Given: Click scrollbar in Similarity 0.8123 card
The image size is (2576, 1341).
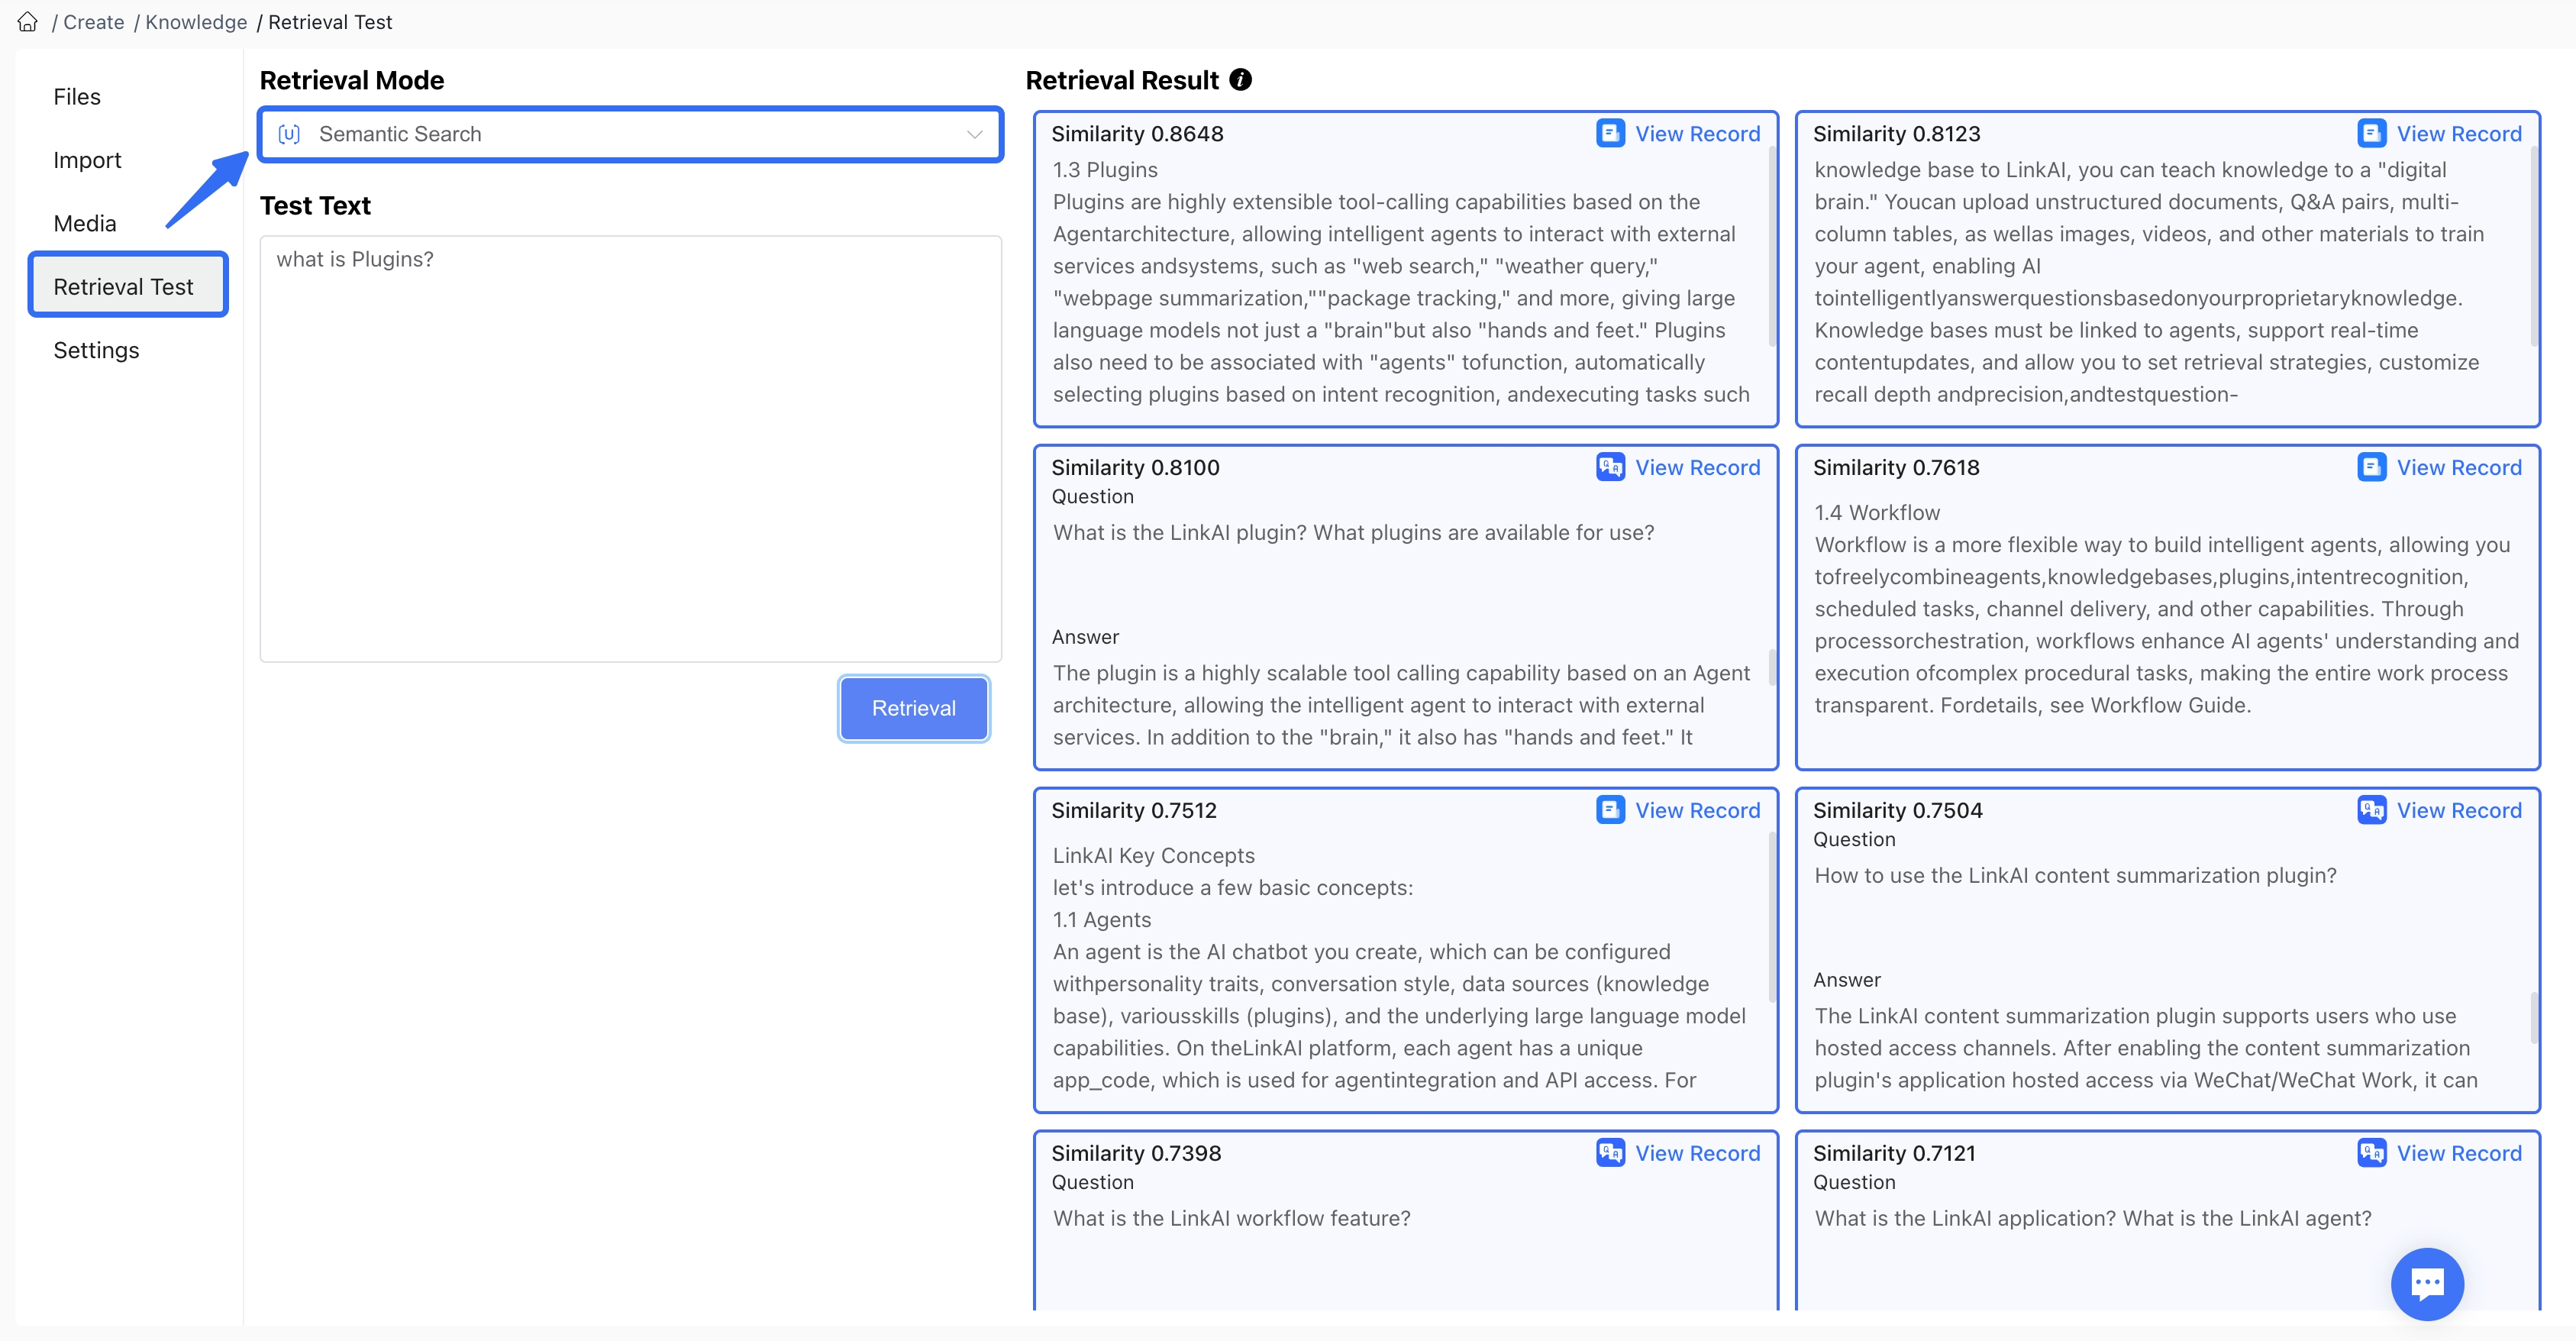Looking at the screenshot, I should (x=2533, y=247).
